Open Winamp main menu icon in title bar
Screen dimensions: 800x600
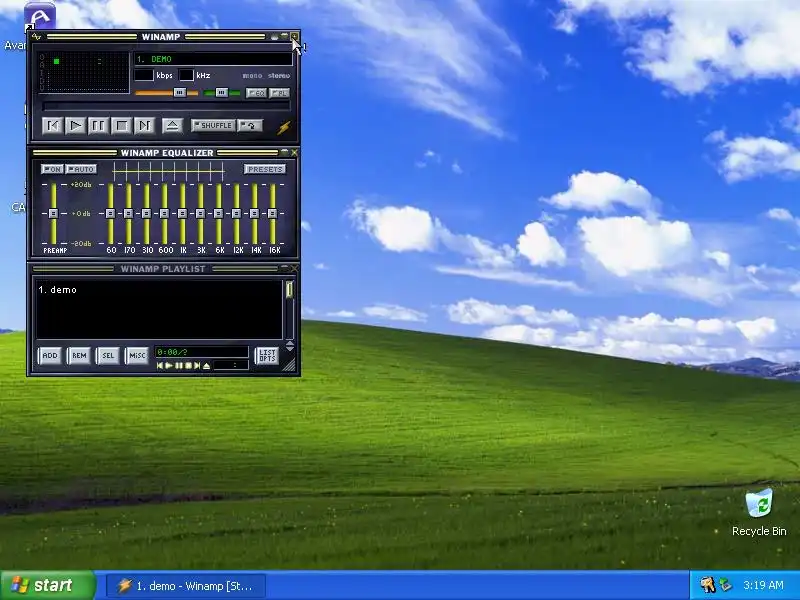point(36,37)
